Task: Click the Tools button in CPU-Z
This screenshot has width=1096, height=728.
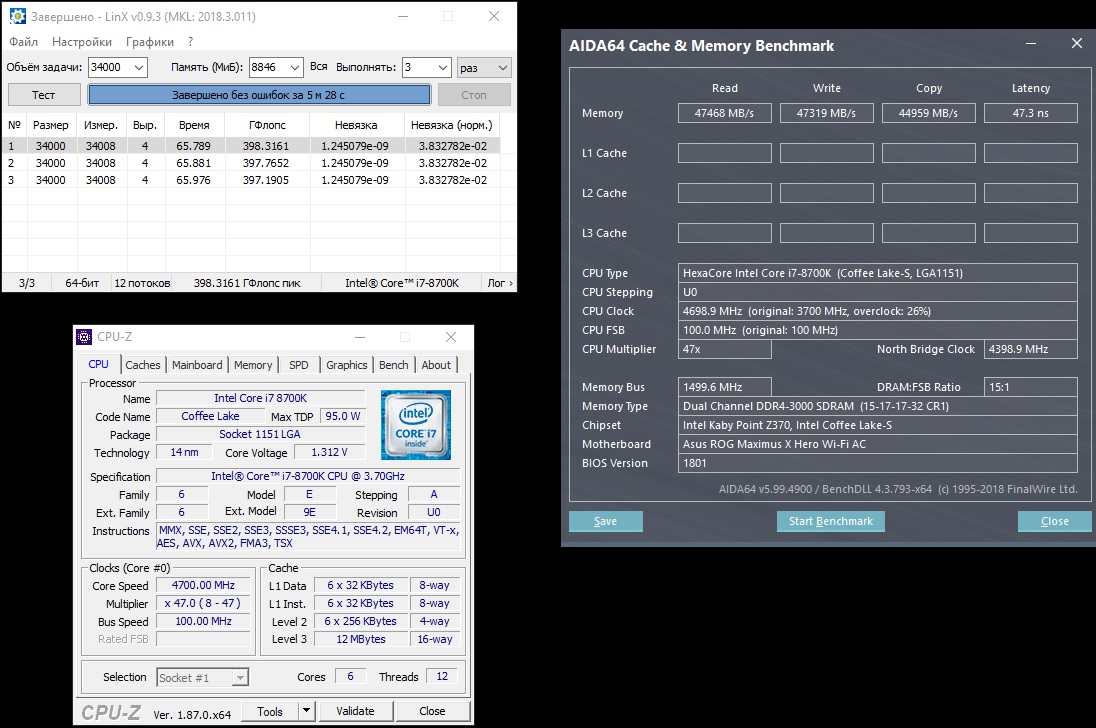Action: (270, 711)
